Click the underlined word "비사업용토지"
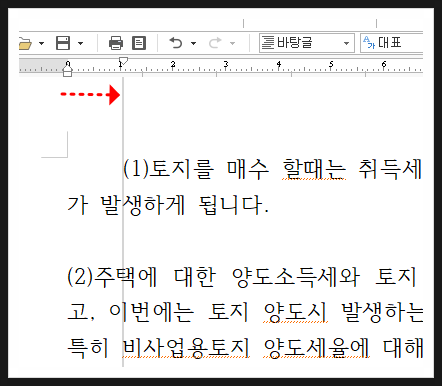 pos(186,348)
